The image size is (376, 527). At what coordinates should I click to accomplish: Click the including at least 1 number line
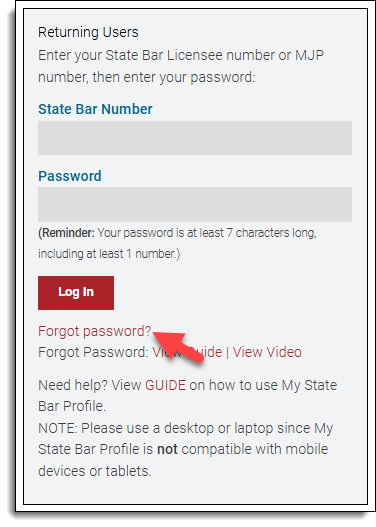point(109,254)
